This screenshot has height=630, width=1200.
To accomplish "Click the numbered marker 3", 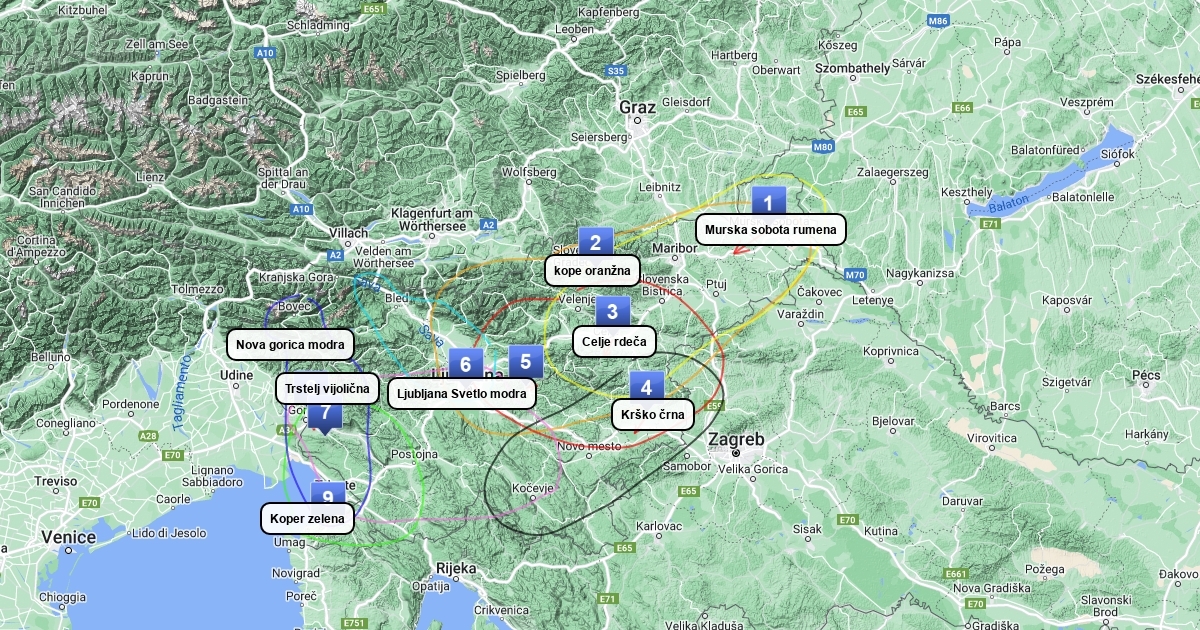I will tap(613, 311).
